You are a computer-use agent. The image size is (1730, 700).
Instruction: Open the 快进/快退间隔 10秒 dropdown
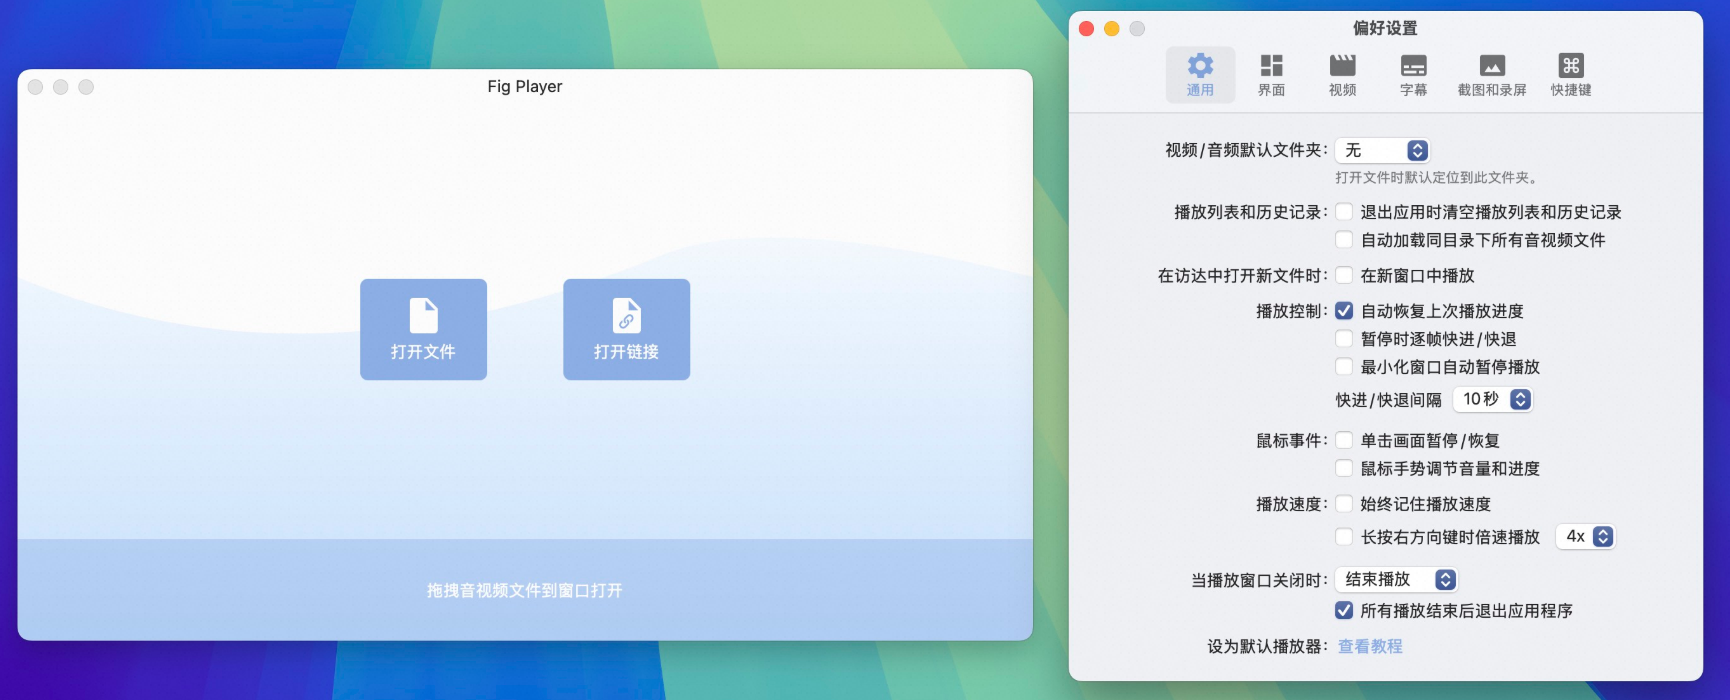click(x=1492, y=399)
